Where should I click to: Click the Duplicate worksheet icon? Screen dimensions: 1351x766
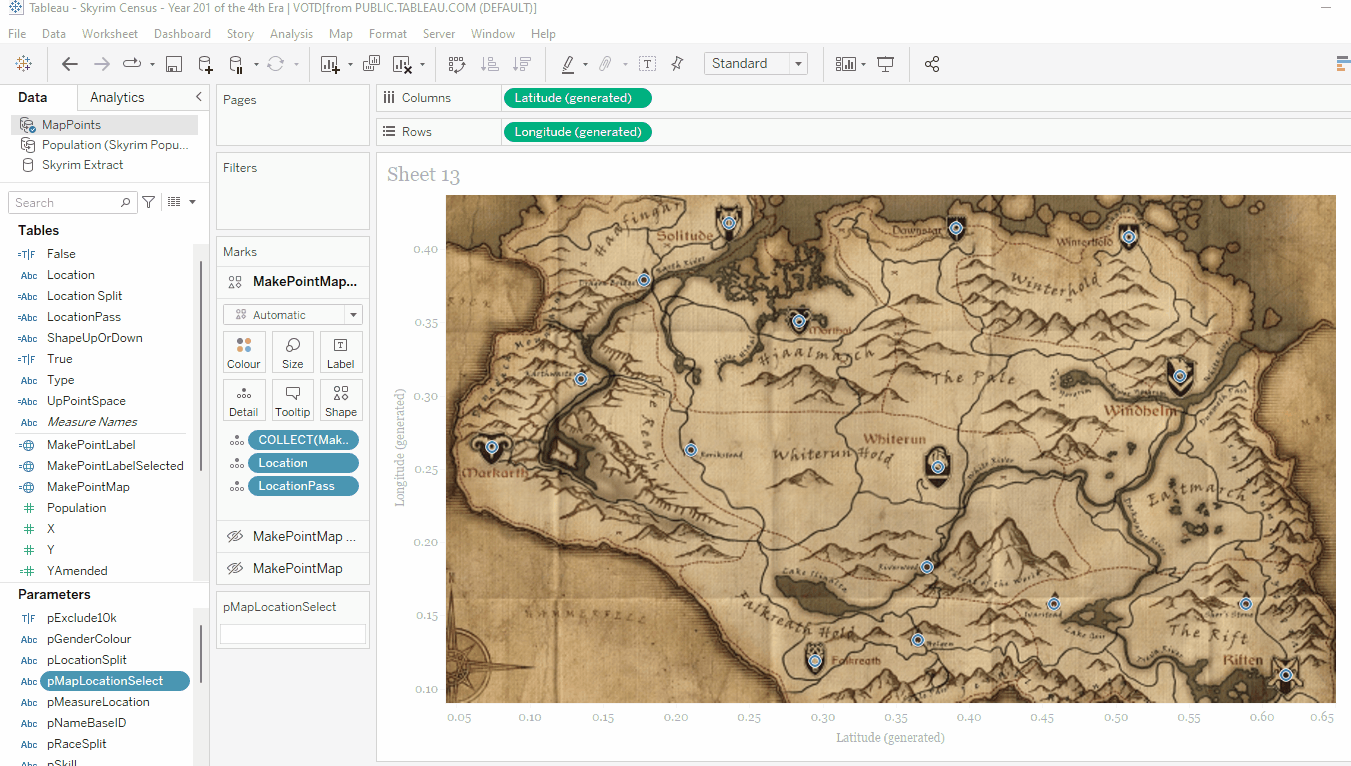coord(371,64)
